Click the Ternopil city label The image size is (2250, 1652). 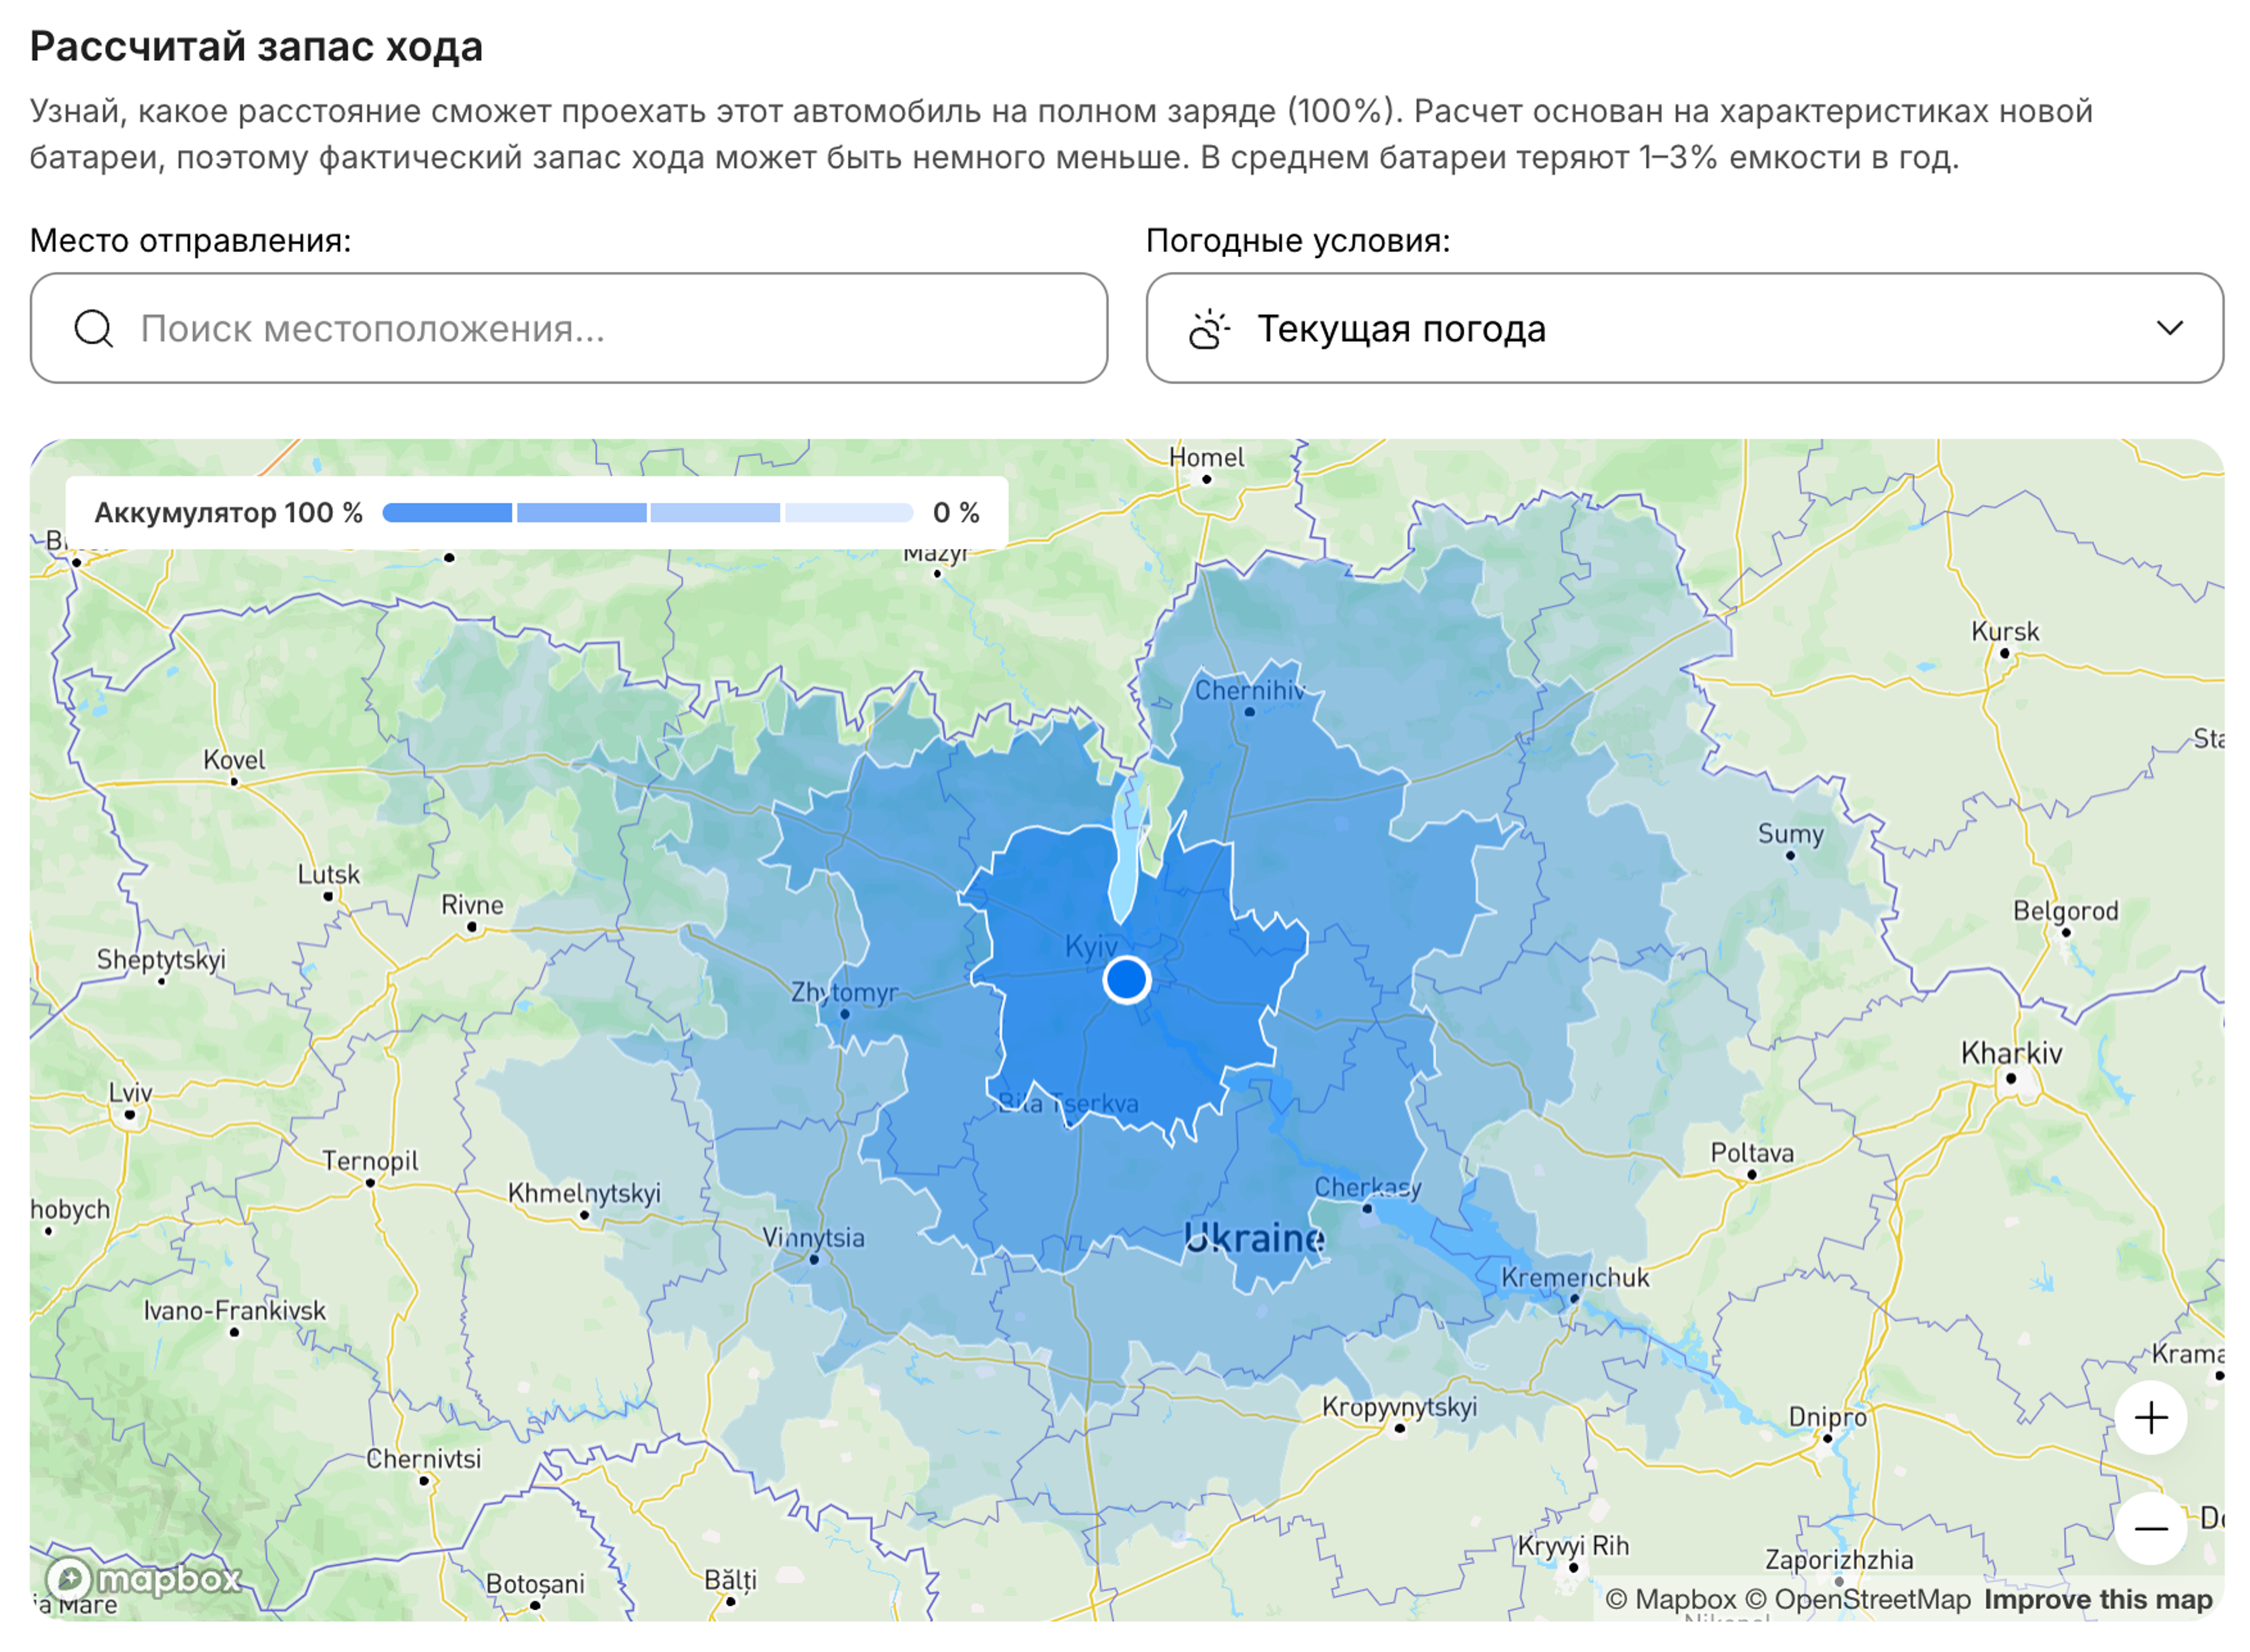(x=370, y=1161)
